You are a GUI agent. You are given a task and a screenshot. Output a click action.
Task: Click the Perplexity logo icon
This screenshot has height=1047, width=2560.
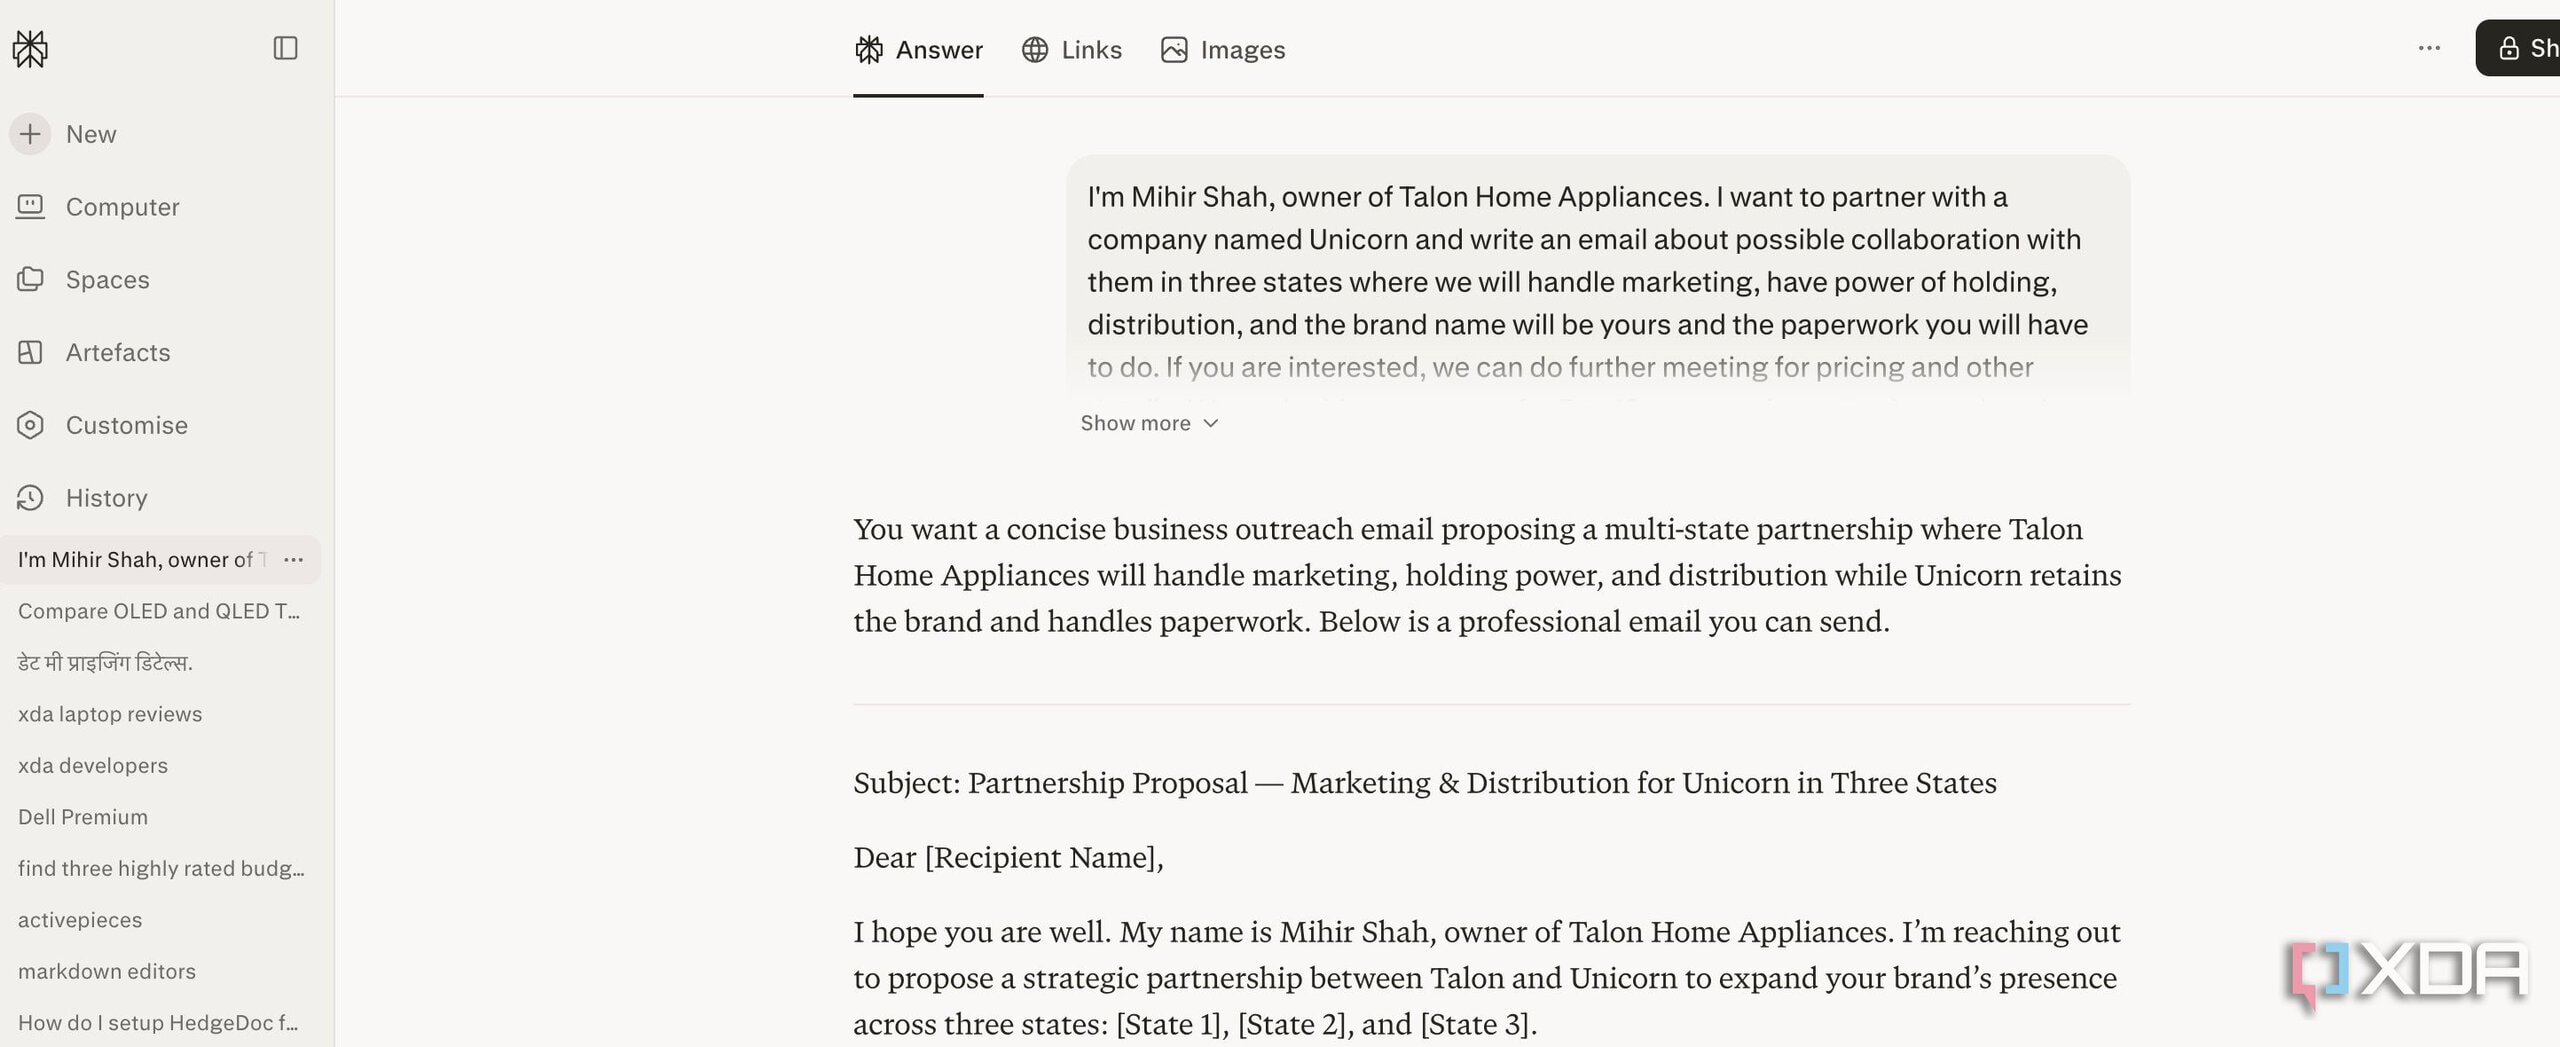pos(30,48)
